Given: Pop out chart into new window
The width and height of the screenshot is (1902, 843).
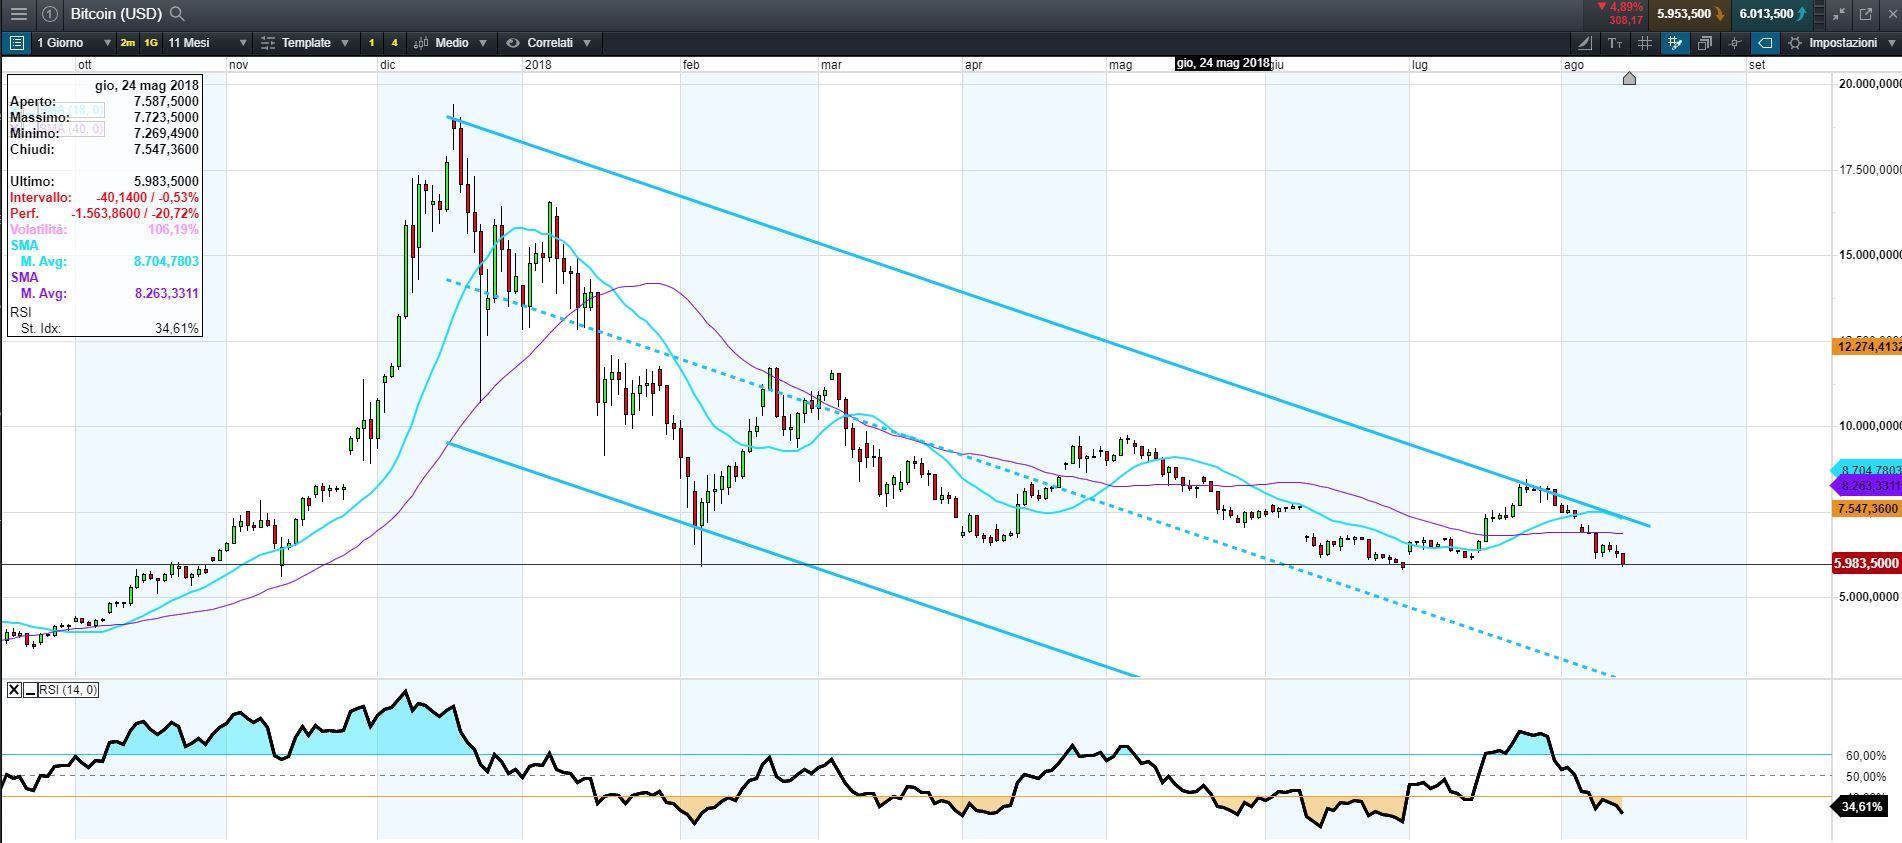Looking at the screenshot, I should pyautogui.click(x=1865, y=14).
